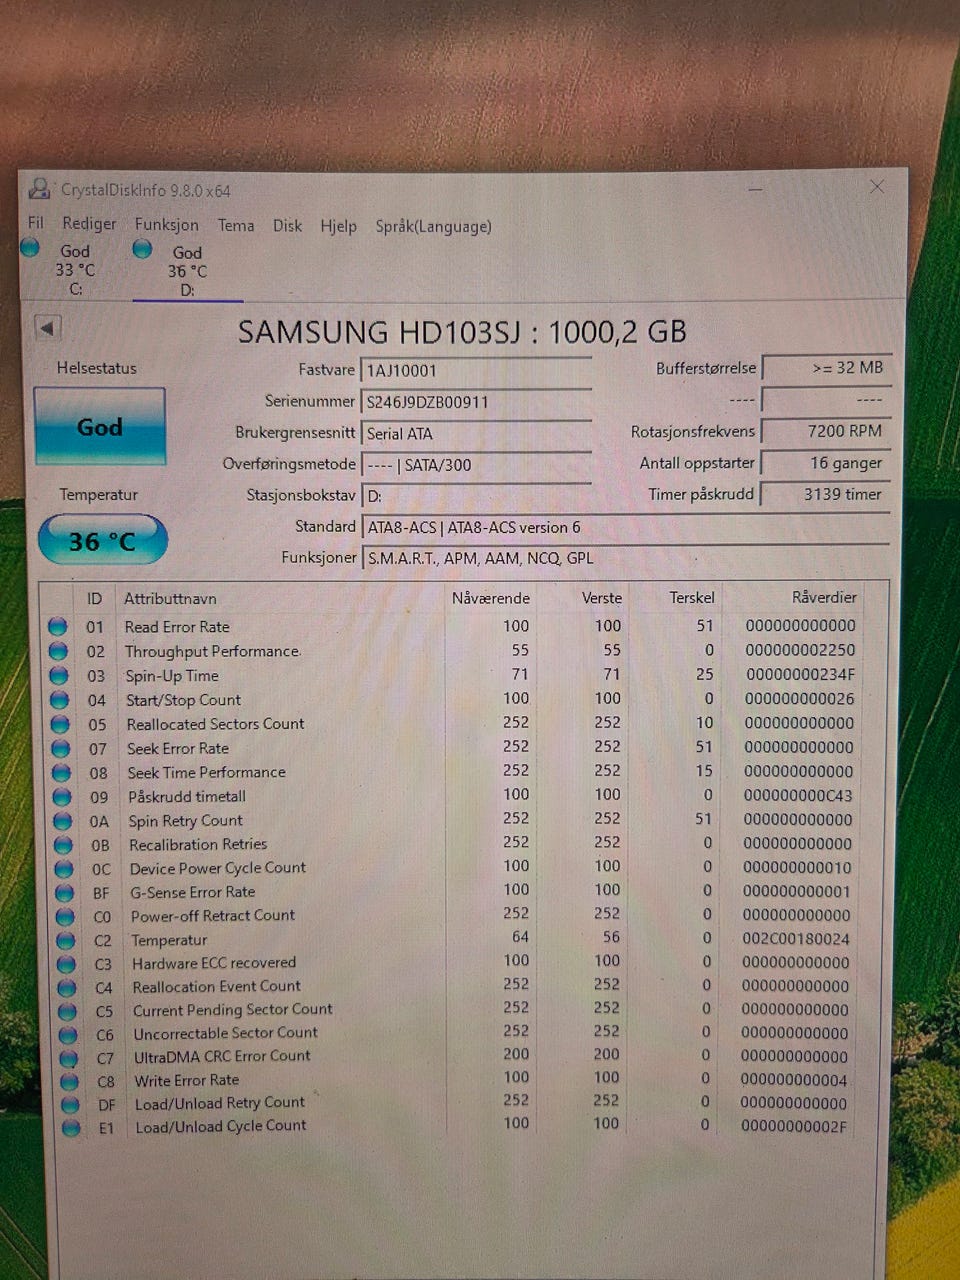Click status dot for Recalibration Retries
The height and width of the screenshot is (1280, 960).
coord(63,845)
